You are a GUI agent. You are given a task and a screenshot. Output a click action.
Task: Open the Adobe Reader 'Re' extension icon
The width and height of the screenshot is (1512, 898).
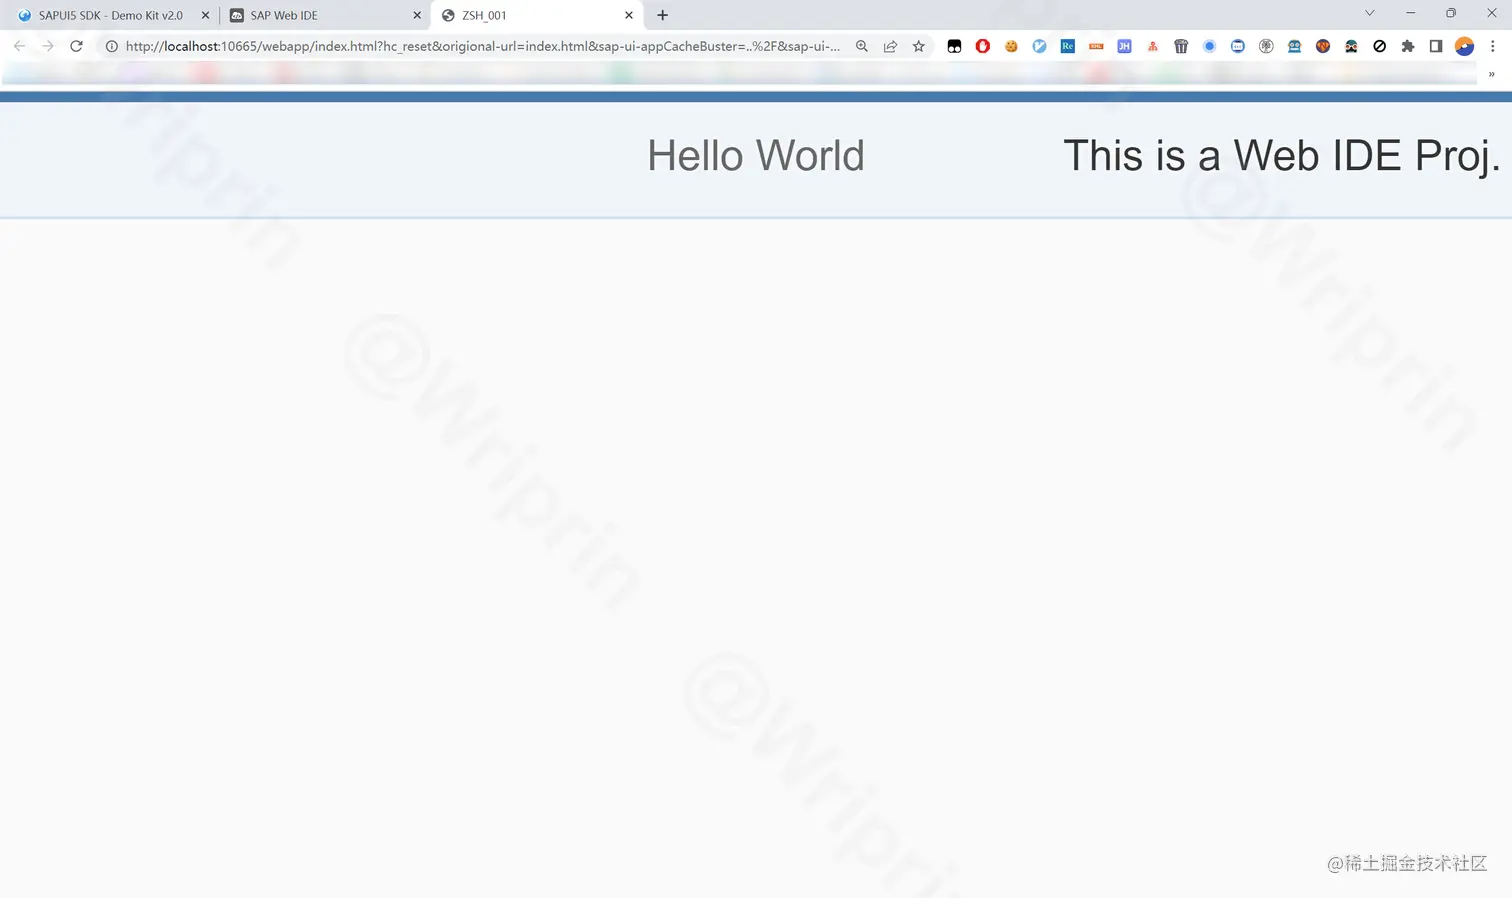1066,46
